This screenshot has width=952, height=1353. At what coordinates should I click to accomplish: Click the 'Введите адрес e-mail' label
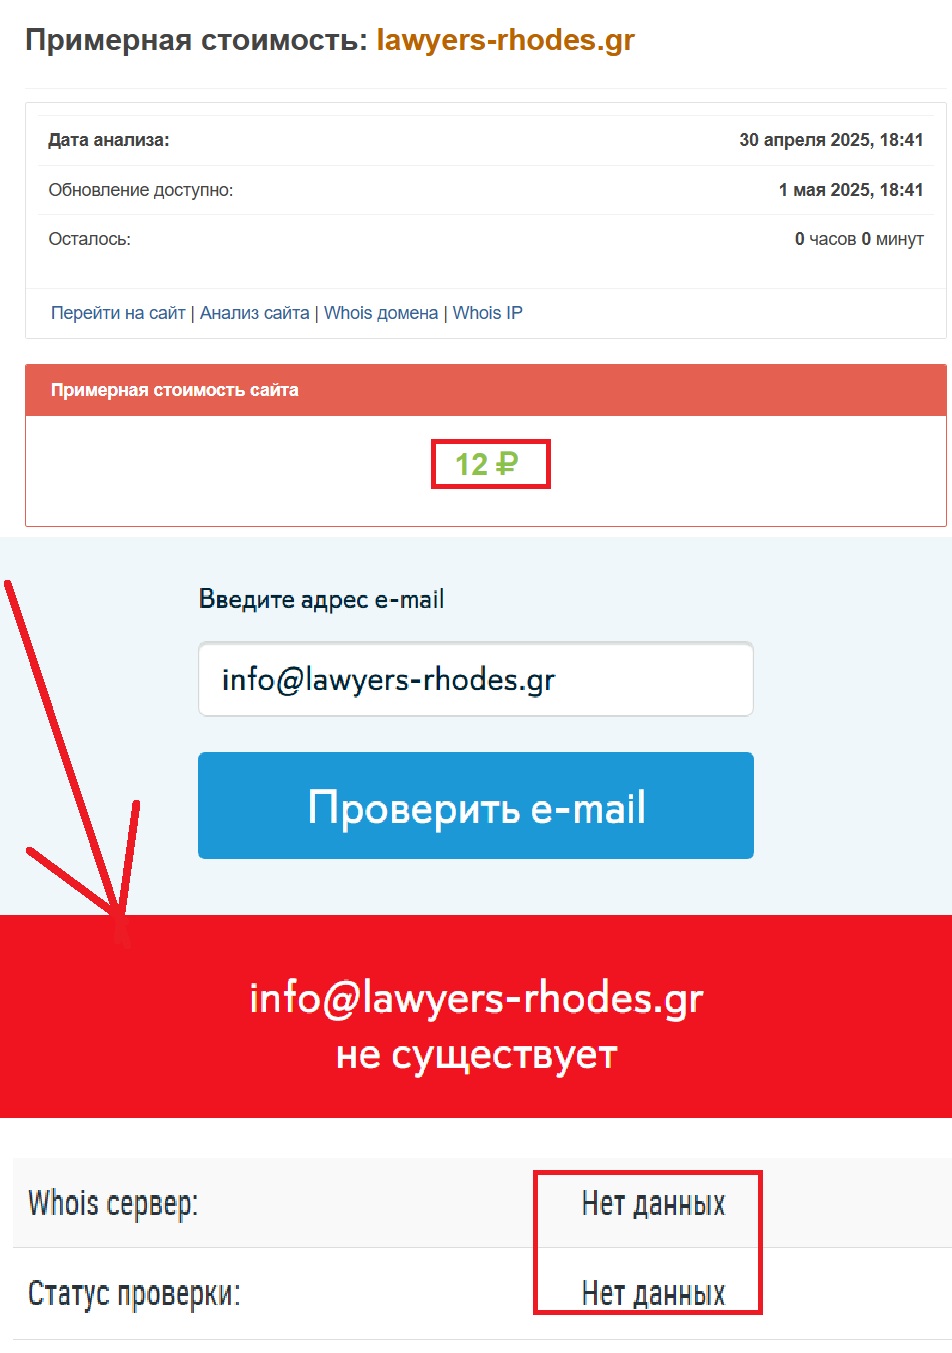(x=321, y=599)
